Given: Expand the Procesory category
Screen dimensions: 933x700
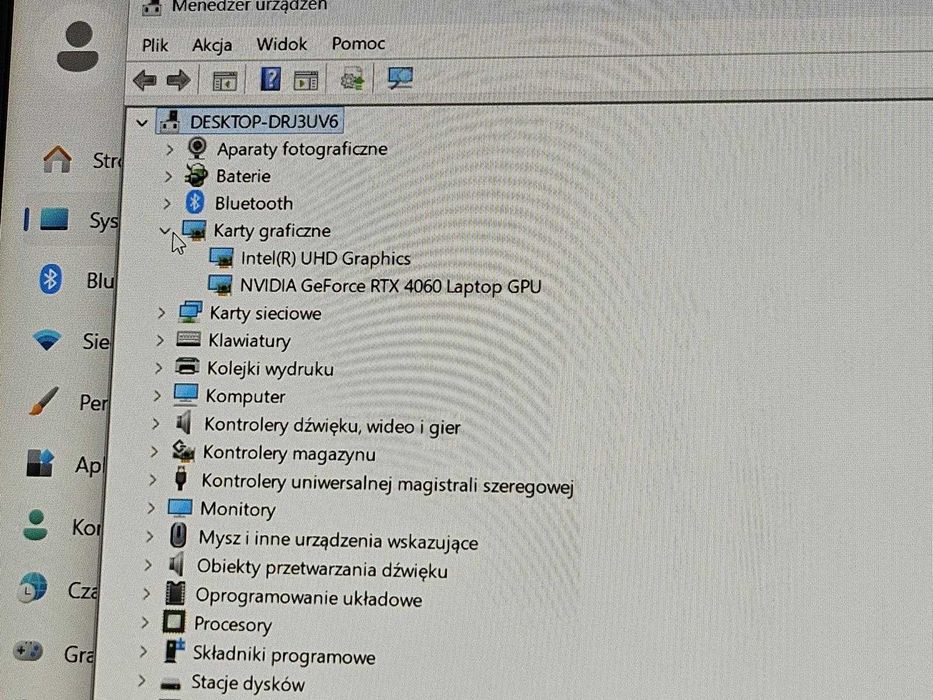Looking at the screenshot, I should tap(145, 623).
